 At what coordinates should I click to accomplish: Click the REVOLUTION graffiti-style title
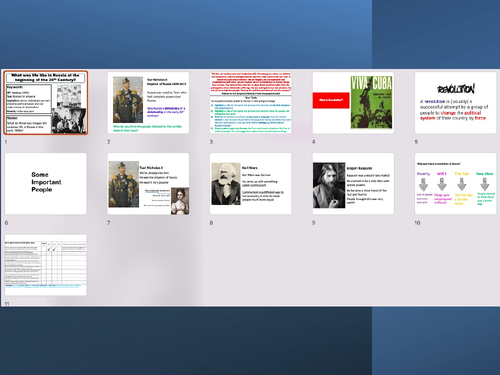[456, 89]
